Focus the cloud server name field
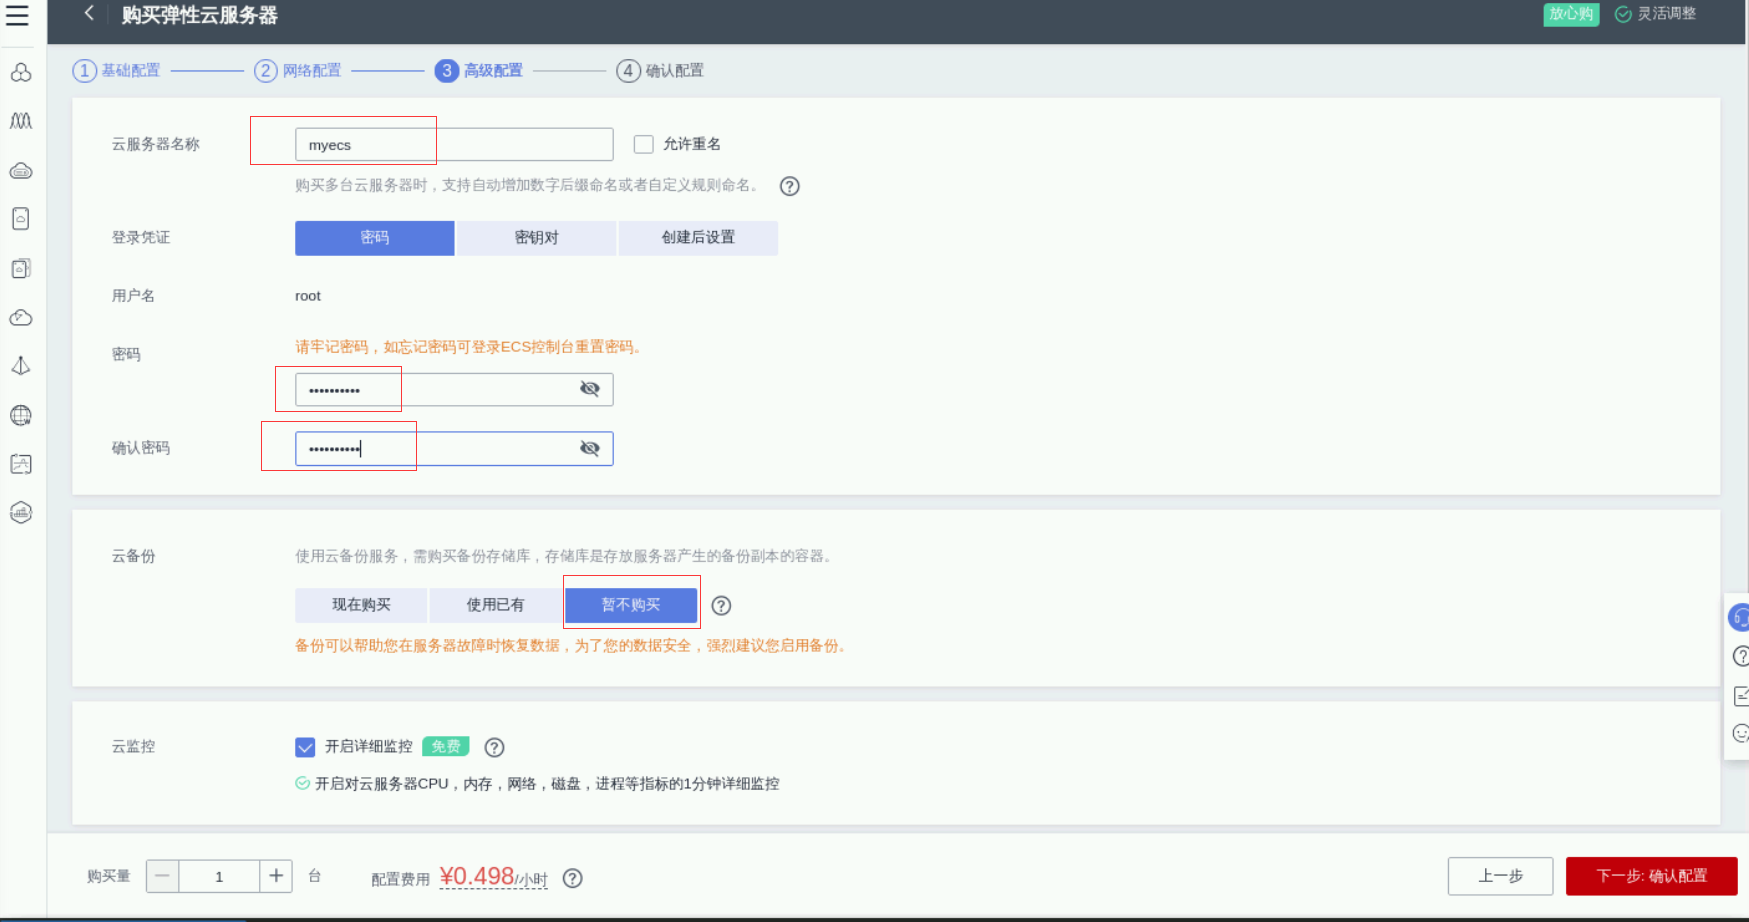This screenshot has height=922, width=1749. point(454,145)
